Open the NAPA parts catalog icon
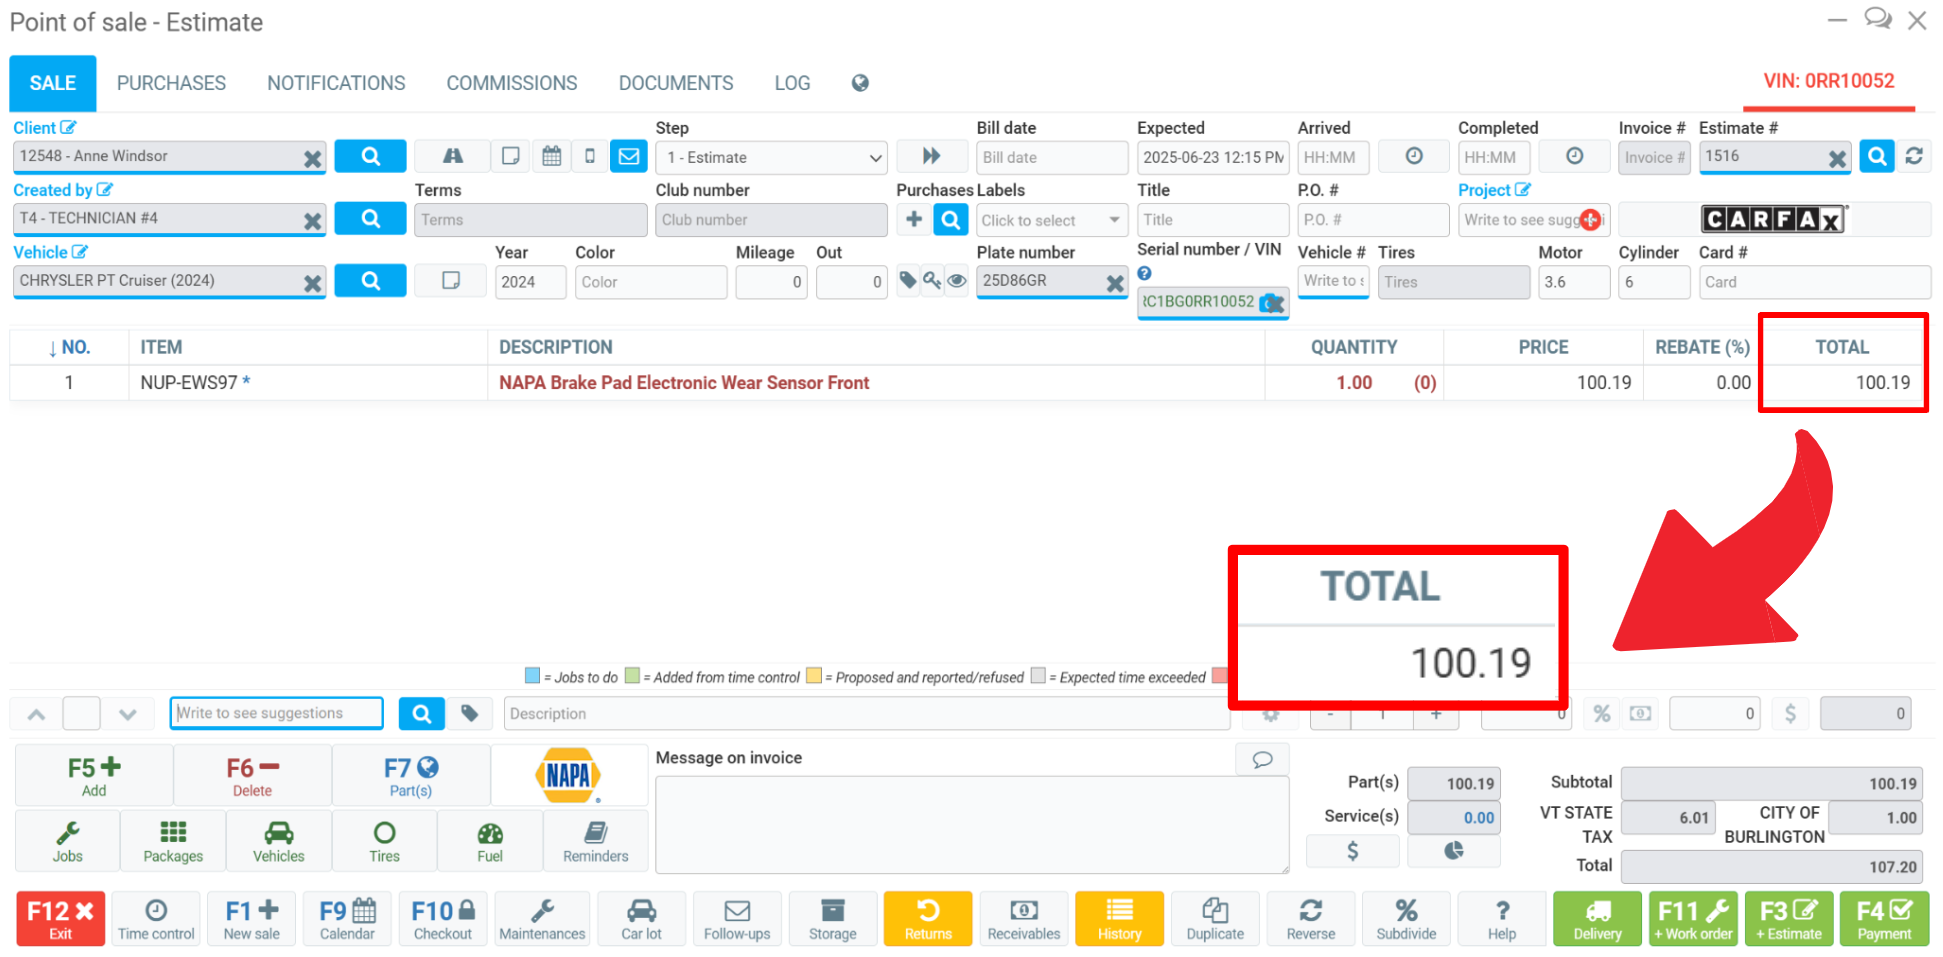Screen dimensions: 1943x957 click(x=568, y=775)
